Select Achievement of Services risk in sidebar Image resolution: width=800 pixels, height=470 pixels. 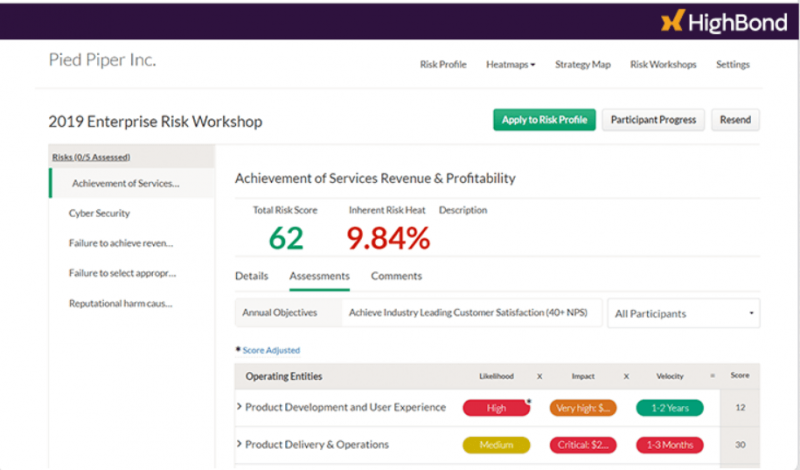[x=132, y=183]
